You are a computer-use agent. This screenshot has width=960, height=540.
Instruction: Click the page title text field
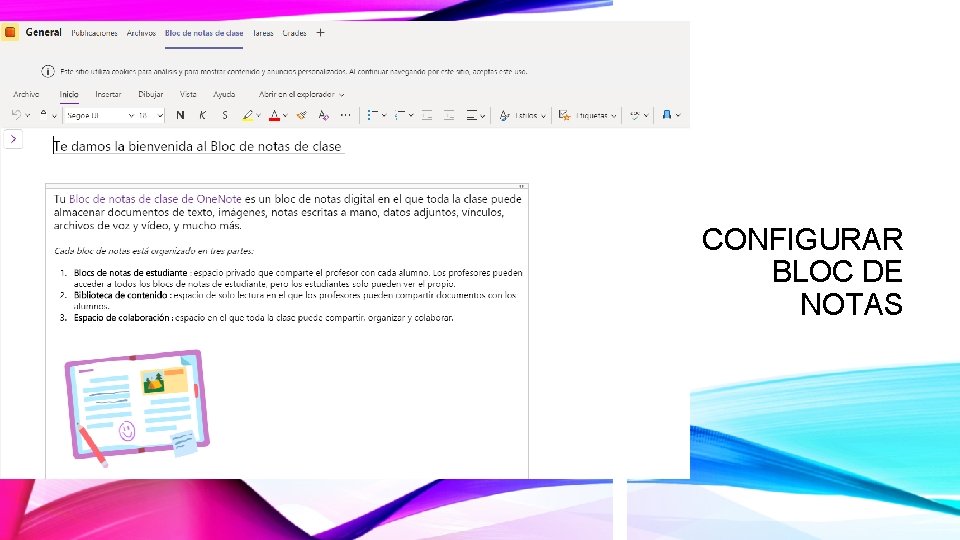[x=198, y=146]
